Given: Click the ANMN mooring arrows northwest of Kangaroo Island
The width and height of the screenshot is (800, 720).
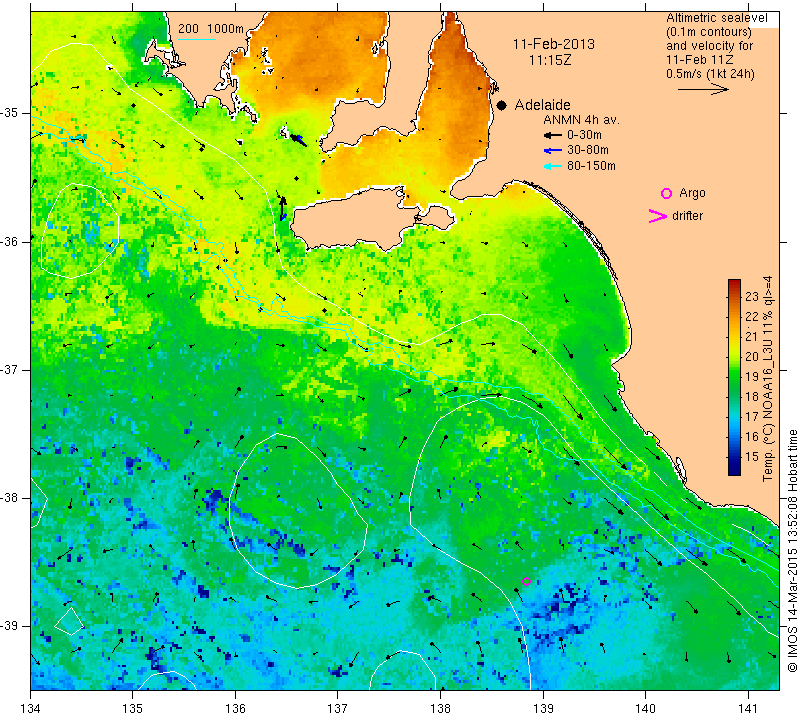Looking at the screenshot, I should pos(282,209).
